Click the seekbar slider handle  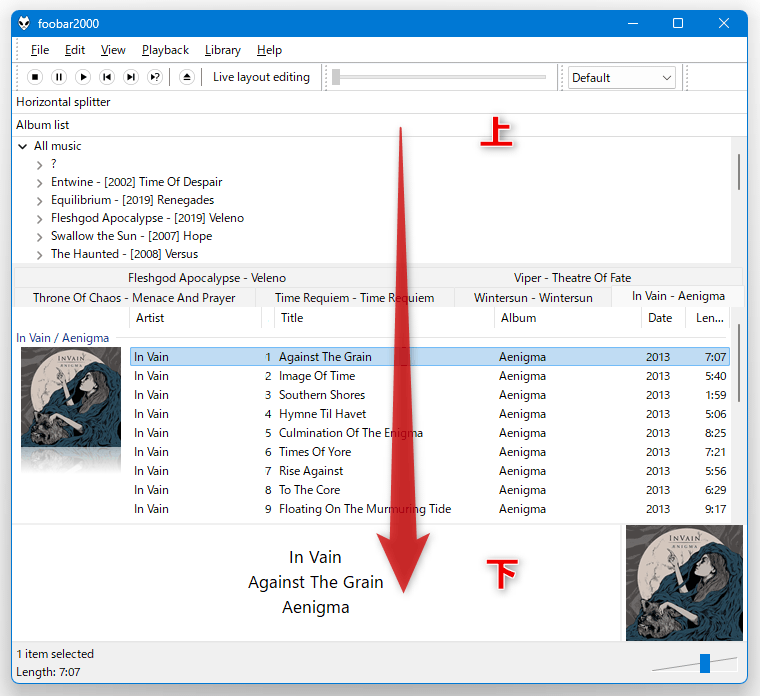pos(336,77)
